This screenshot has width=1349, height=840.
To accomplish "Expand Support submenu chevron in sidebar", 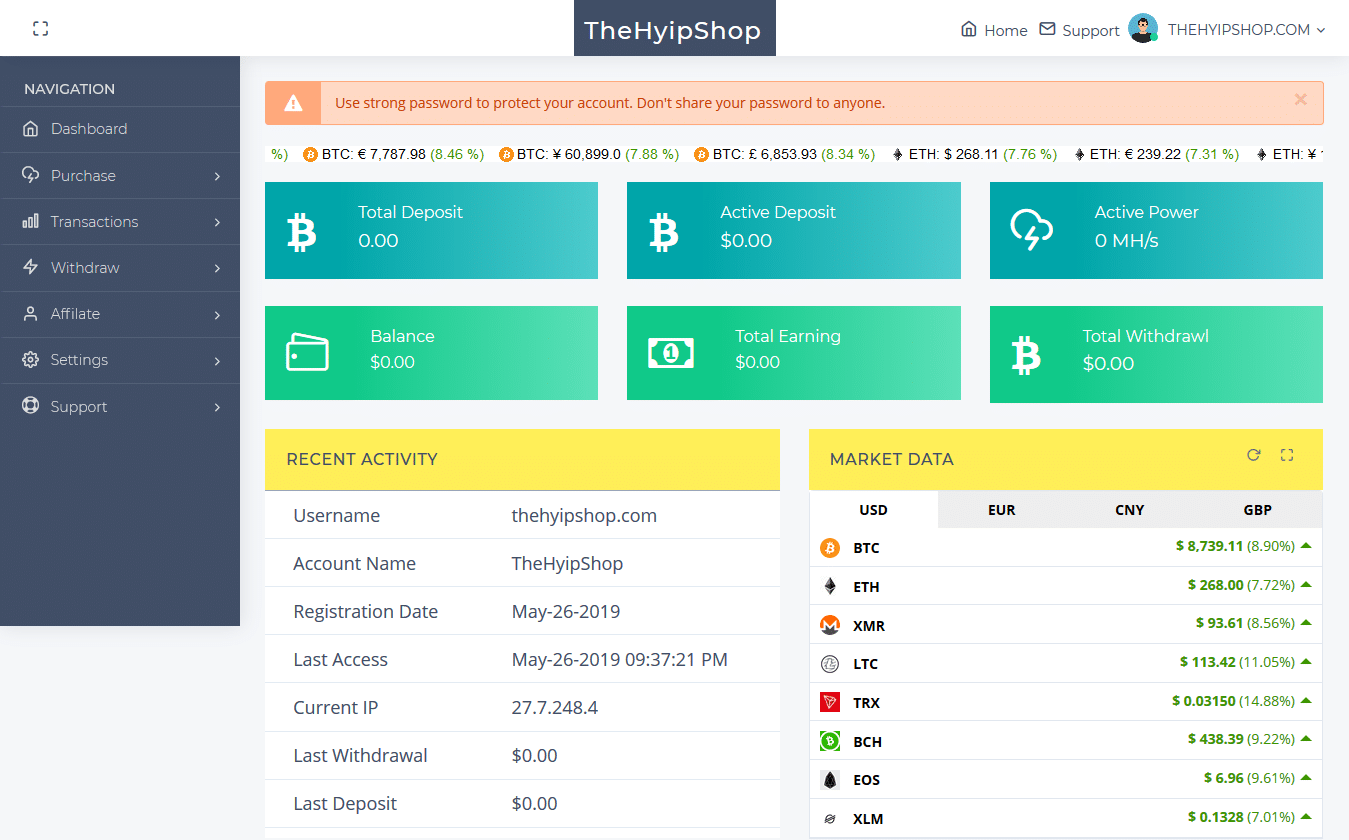I will [x=217, y=407].
